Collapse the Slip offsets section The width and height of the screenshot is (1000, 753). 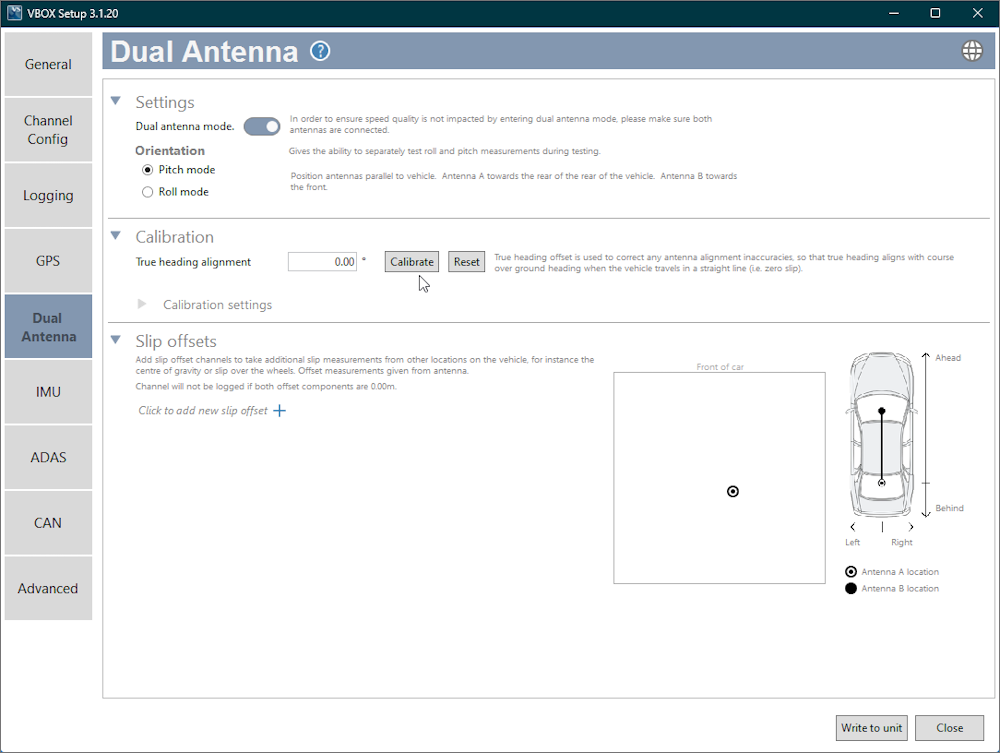(115, 340)
